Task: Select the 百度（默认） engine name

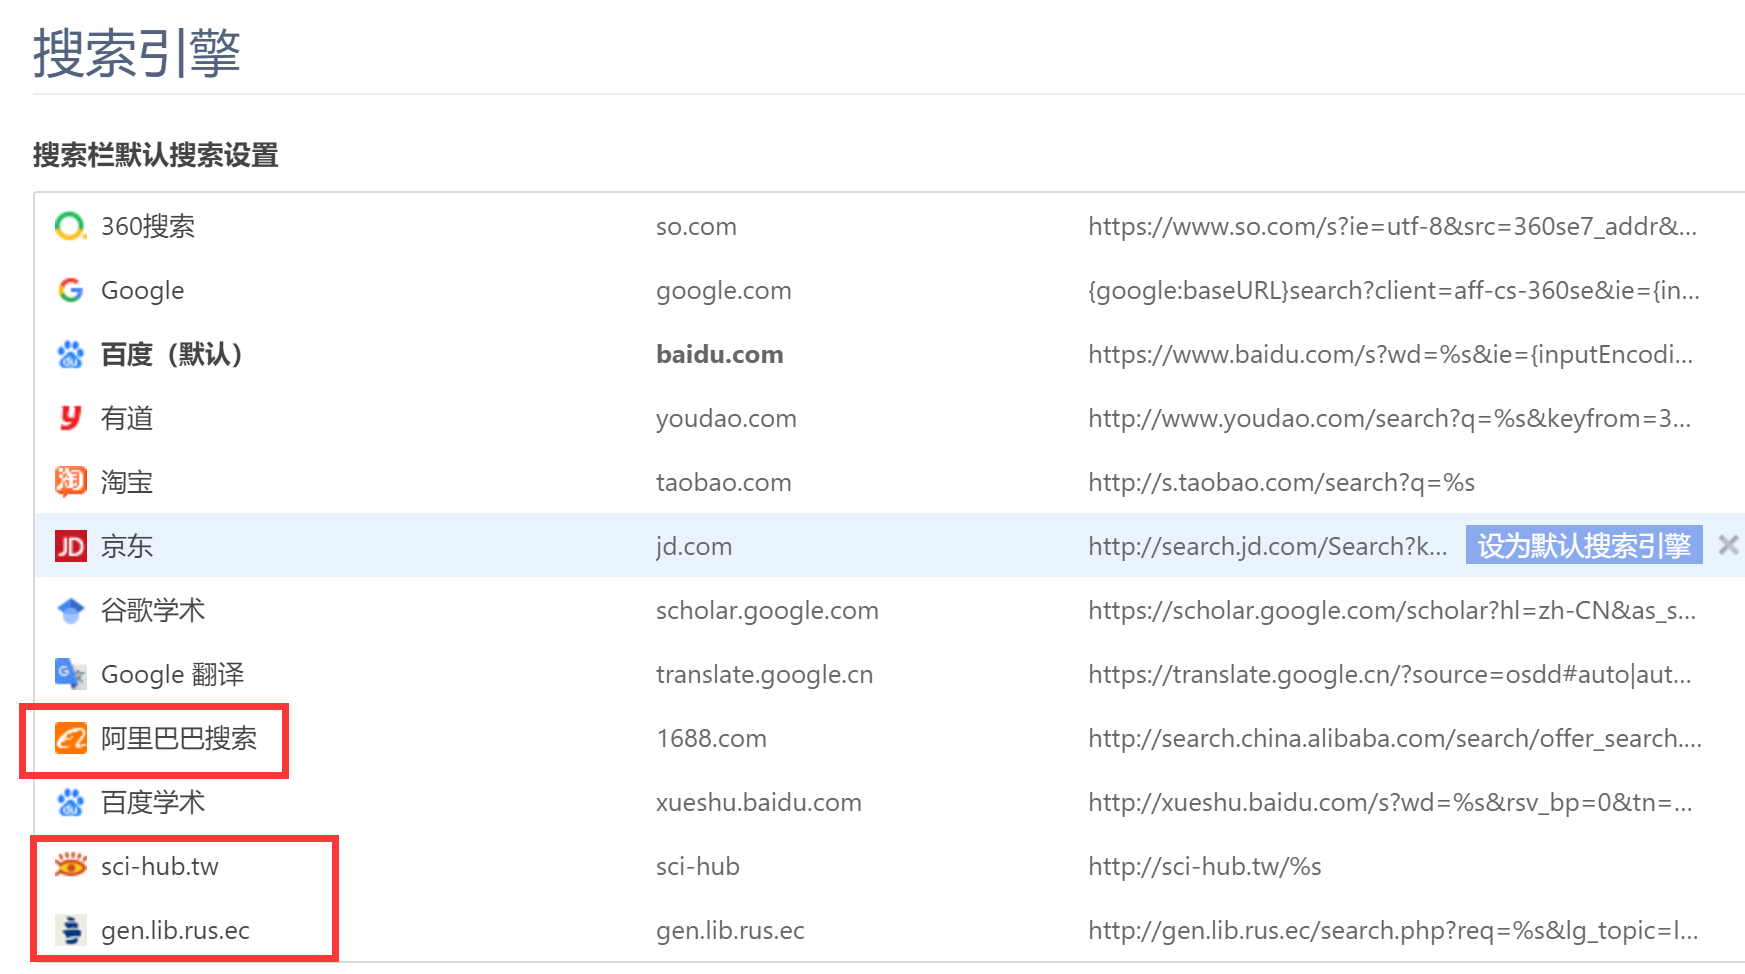Action: pyautogui.click(x=172, y=354)
